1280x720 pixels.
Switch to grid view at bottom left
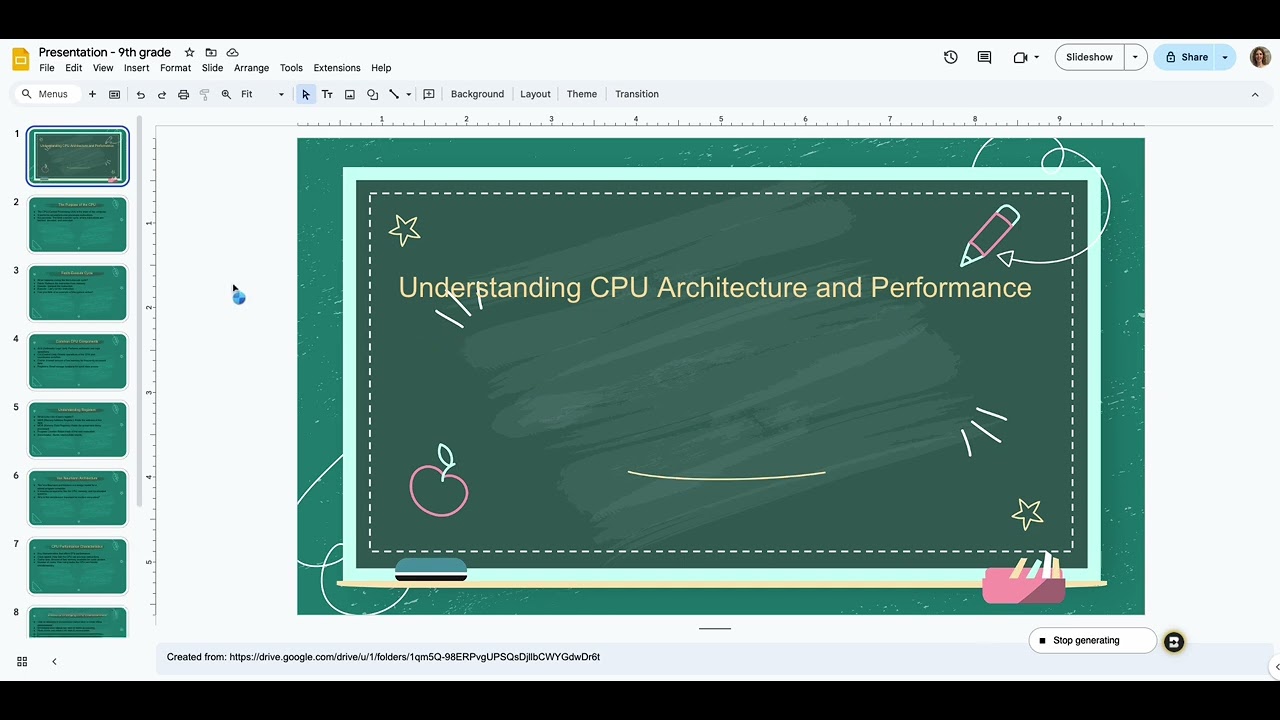22,661
